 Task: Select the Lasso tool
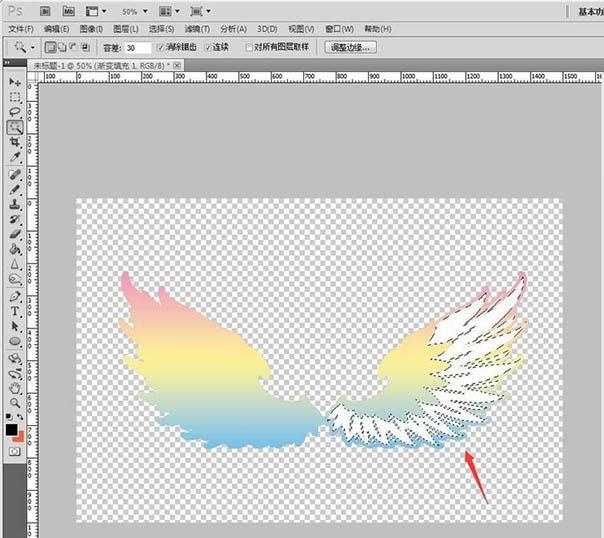click(15, 112)
